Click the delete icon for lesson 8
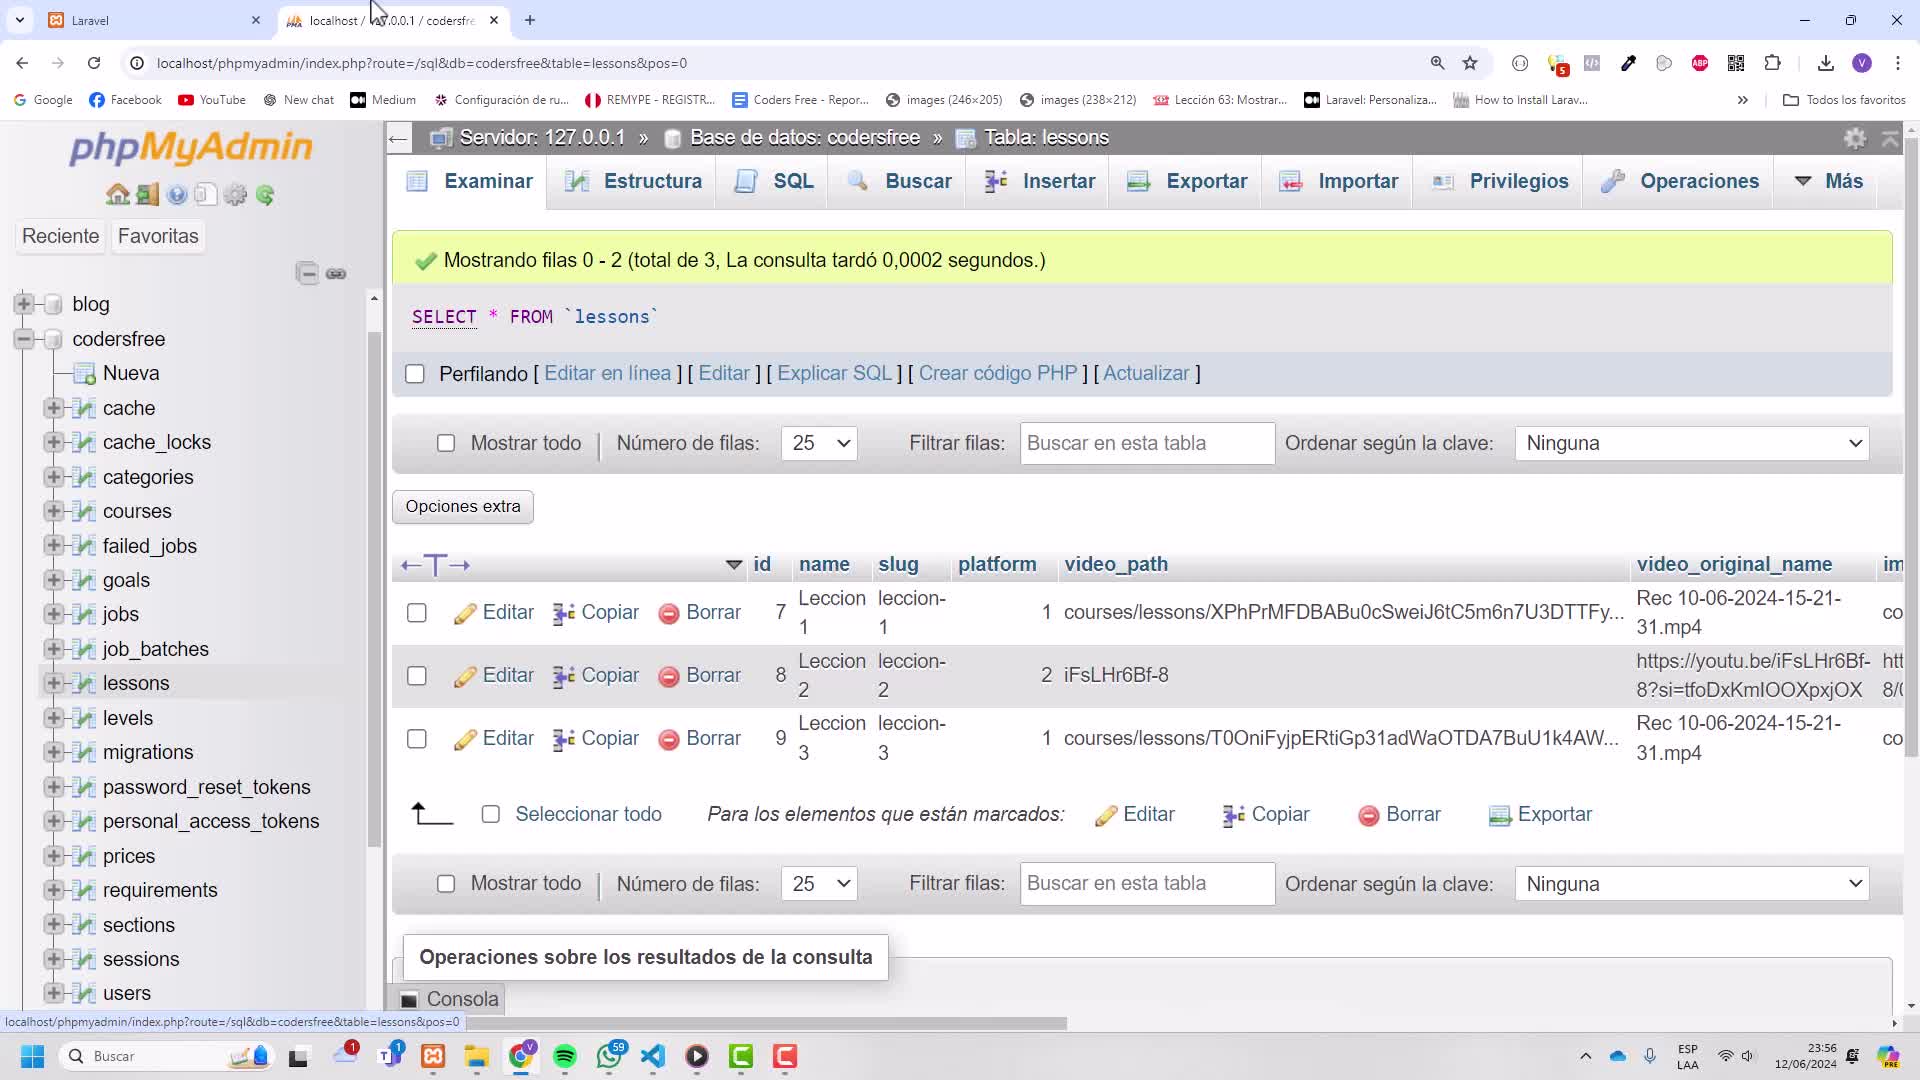Screen dimensions: 1920x1080 (x=669, y=676)
